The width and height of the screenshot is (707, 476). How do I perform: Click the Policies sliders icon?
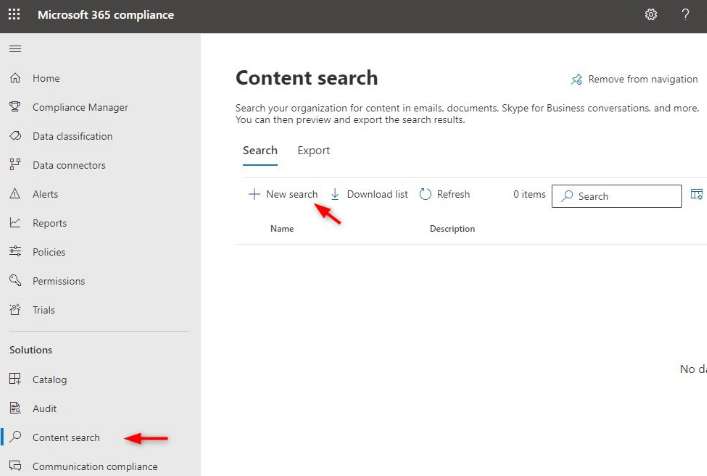(x=15, y=252)
